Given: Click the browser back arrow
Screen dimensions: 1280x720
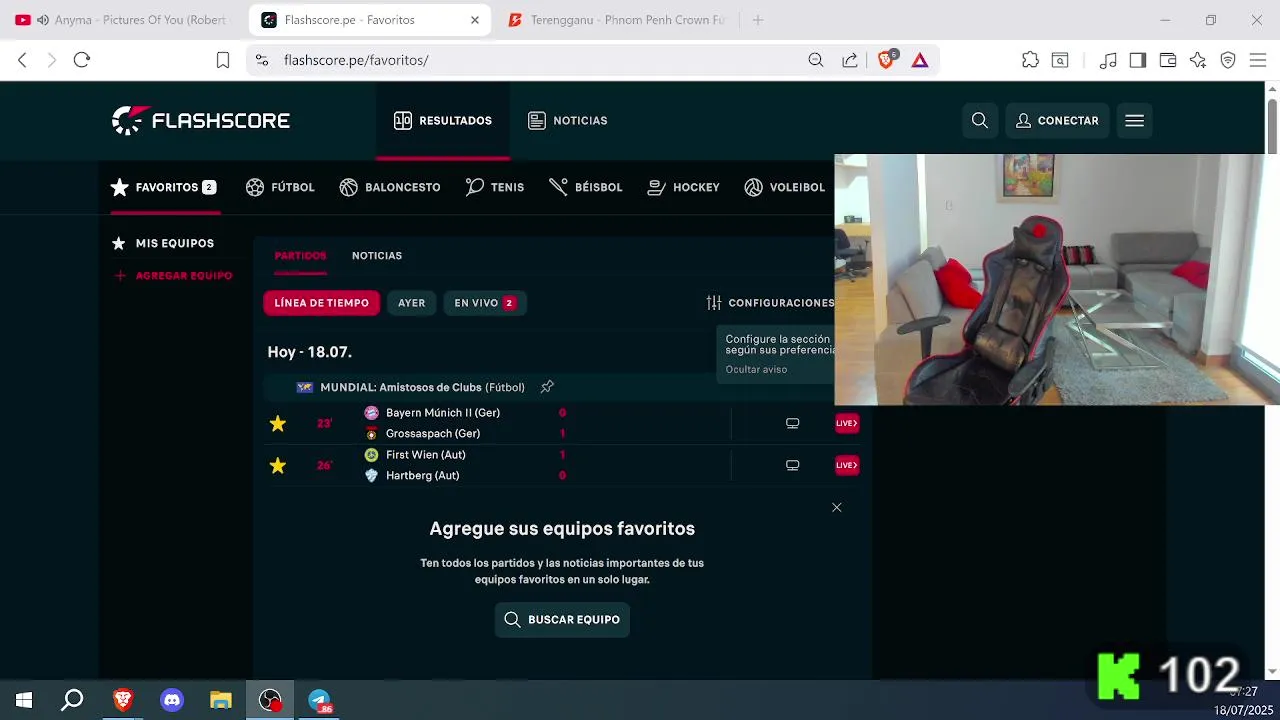Looking at the screenshot, I should coord(22,60).
